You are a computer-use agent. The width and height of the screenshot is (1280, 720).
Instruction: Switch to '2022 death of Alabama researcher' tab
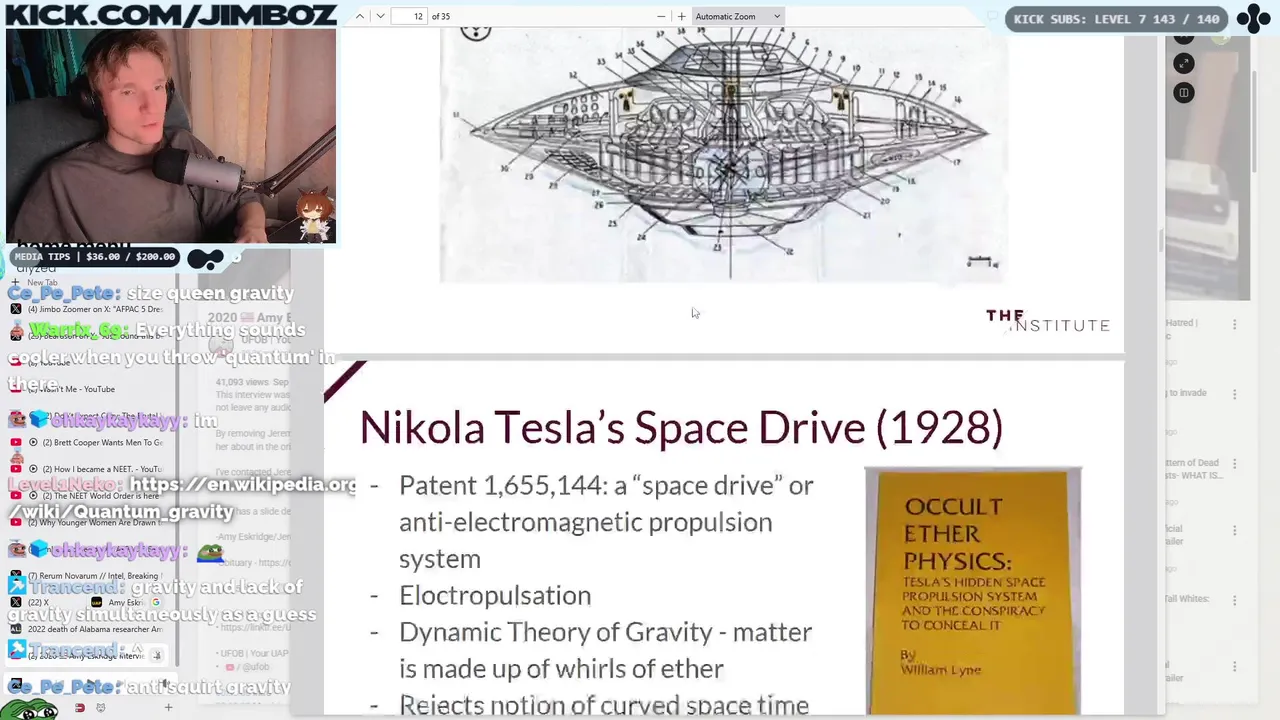tap(87, 629)
